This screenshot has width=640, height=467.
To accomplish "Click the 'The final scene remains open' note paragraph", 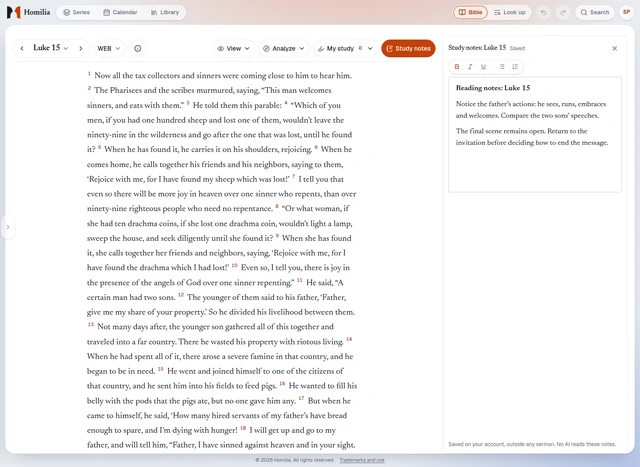I will click(531, 137).
